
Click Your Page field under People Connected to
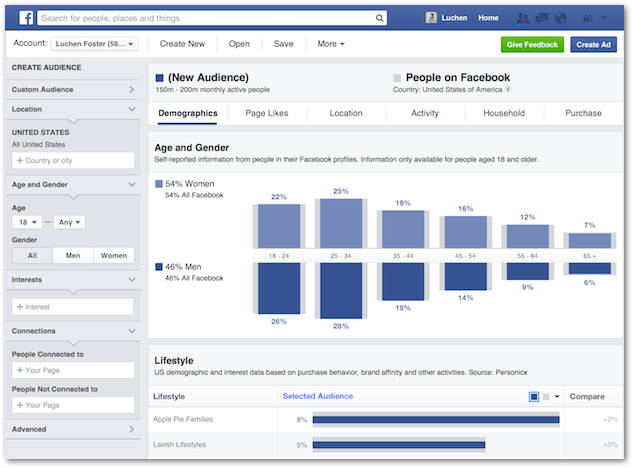click(x=73, y=370)
